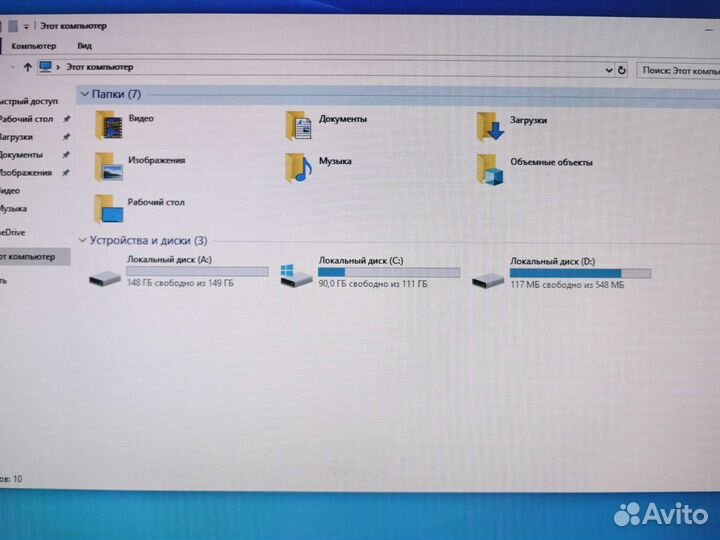Click text 90,0 ГБ свободно из 111 ГБ
Screen dimensions: 720x540
coord(373,284)
